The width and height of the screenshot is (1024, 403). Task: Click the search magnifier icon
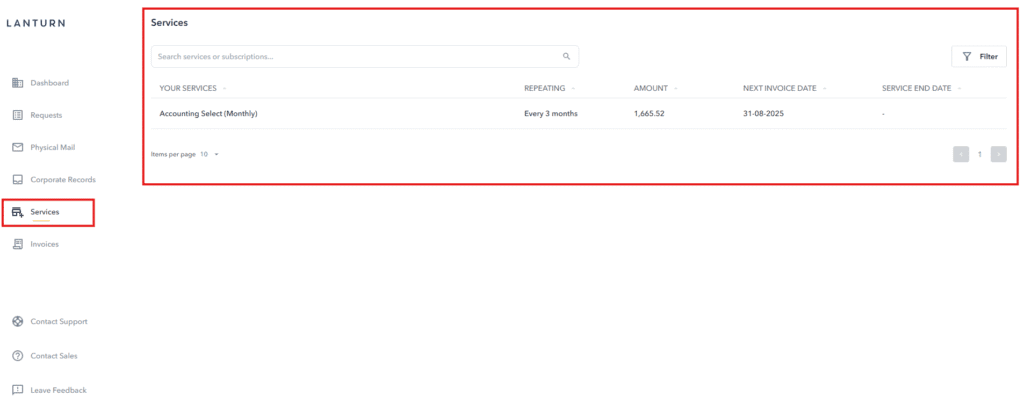566,57
